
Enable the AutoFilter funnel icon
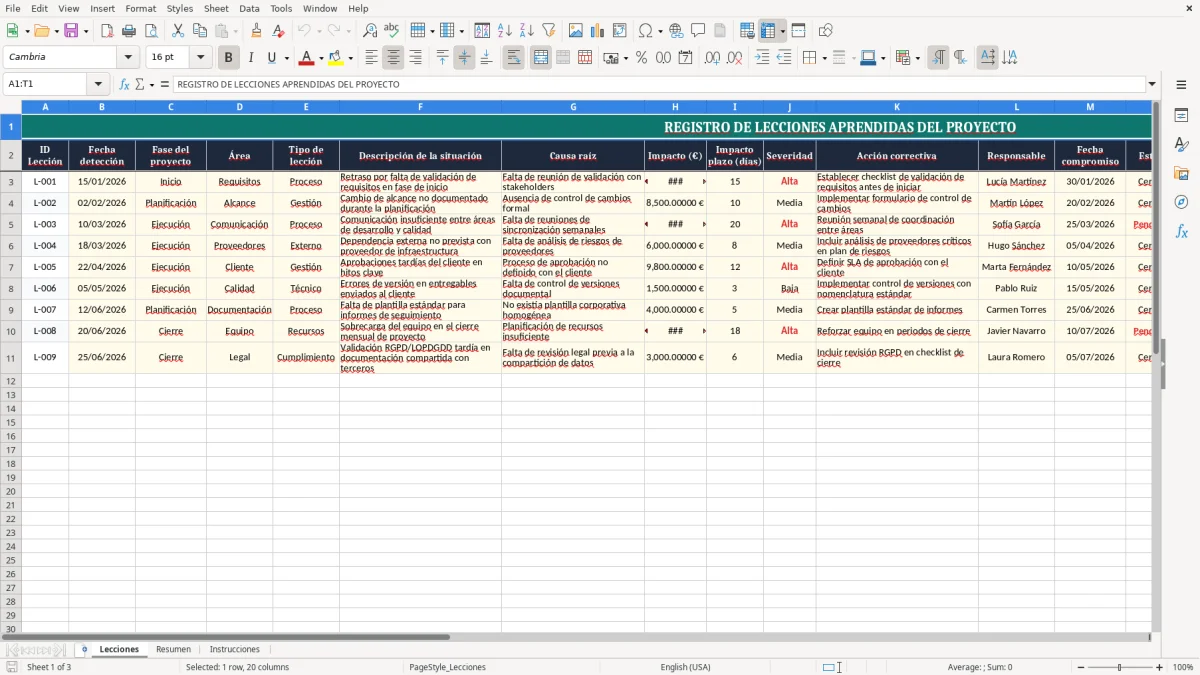point(549,31)
